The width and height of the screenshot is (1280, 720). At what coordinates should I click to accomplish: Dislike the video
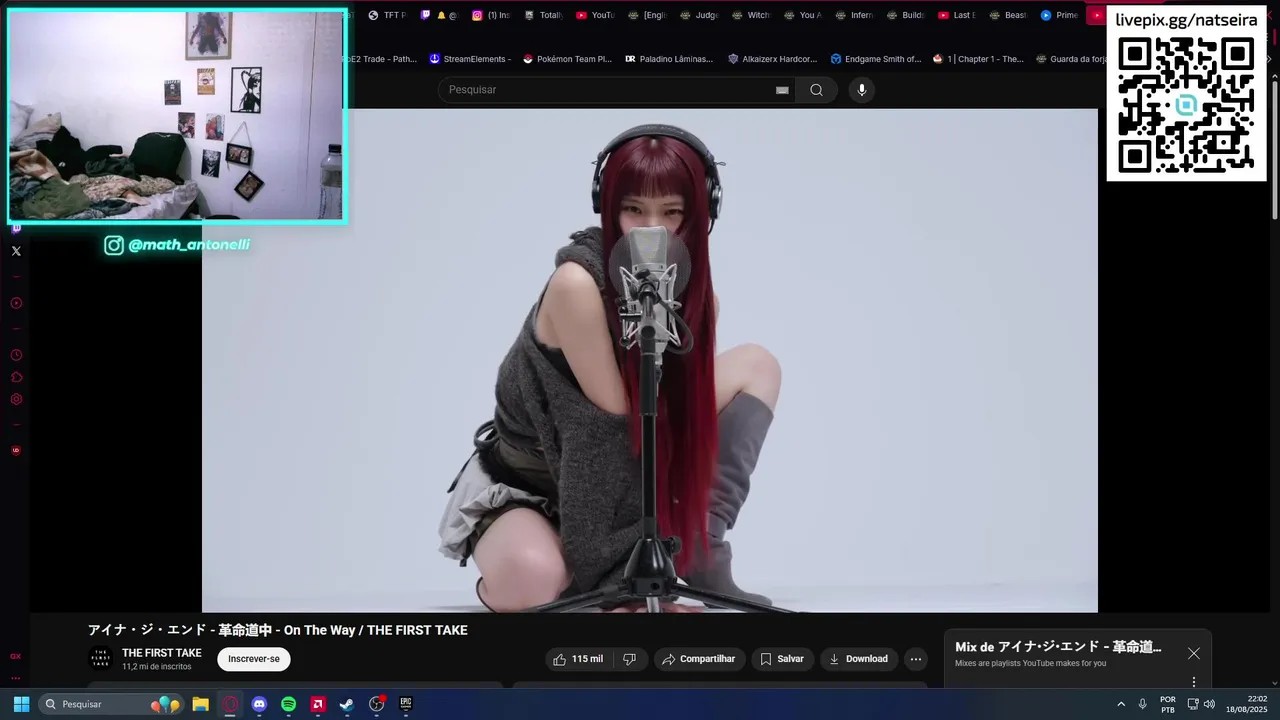[x=629, y=659]
